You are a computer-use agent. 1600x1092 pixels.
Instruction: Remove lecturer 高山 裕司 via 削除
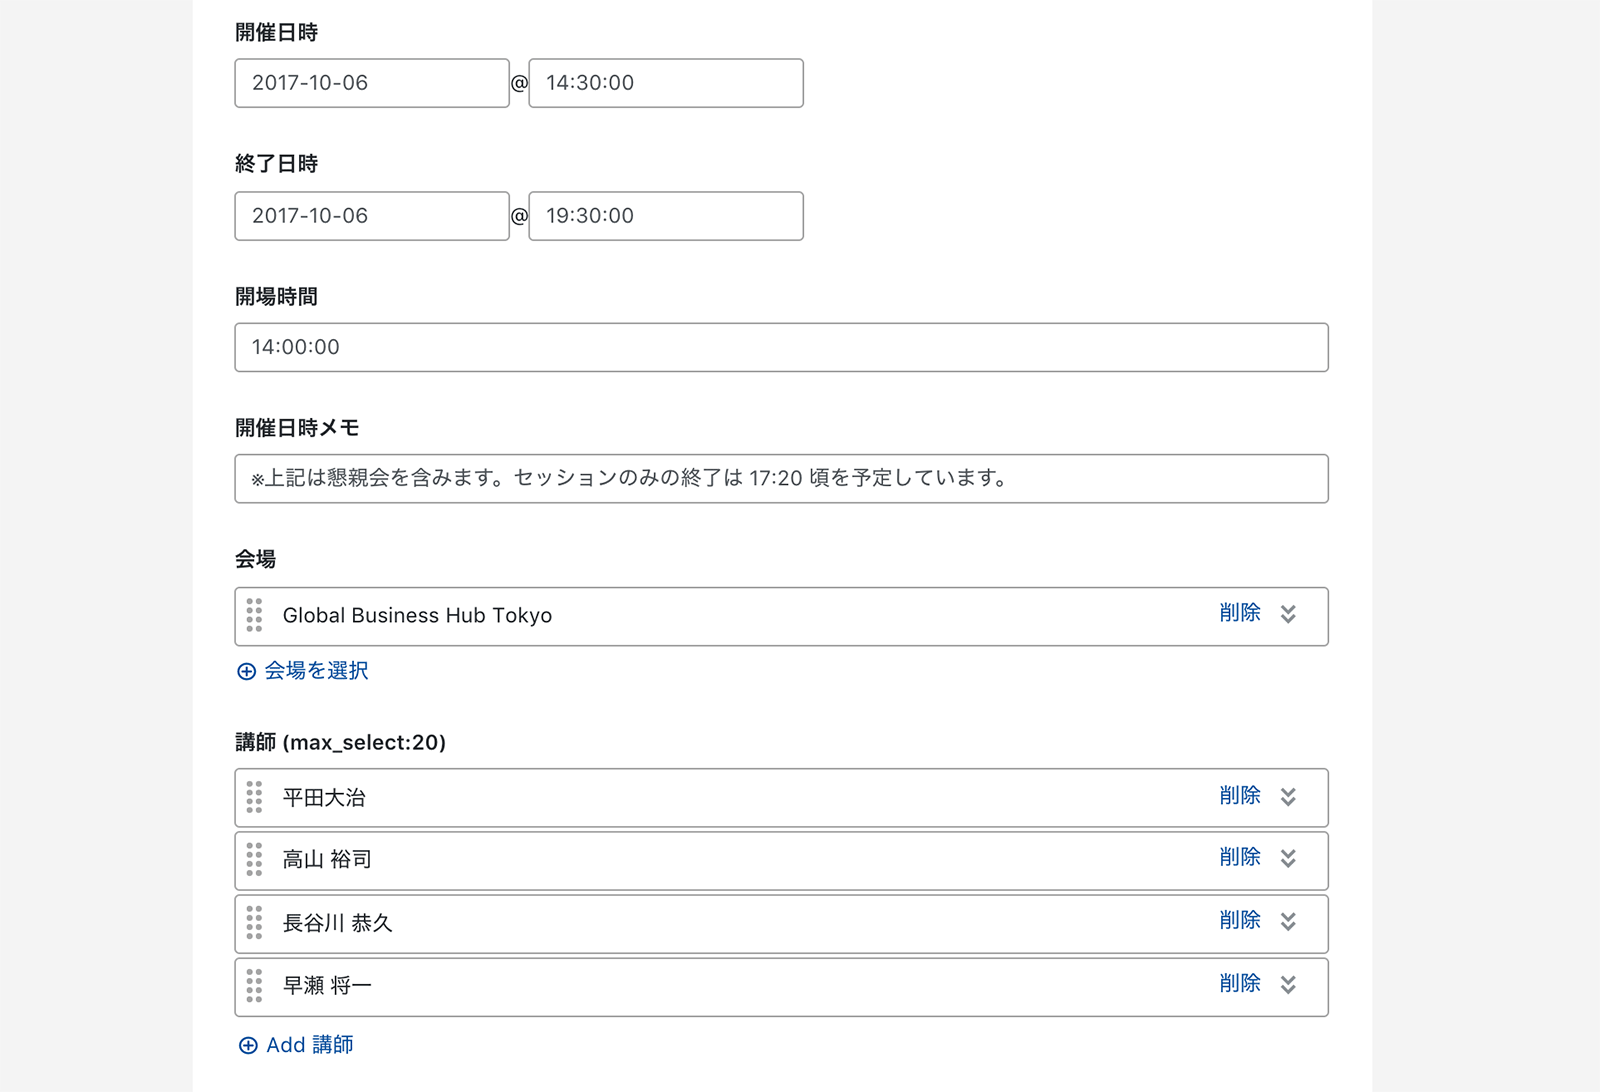coord(1239,858)
